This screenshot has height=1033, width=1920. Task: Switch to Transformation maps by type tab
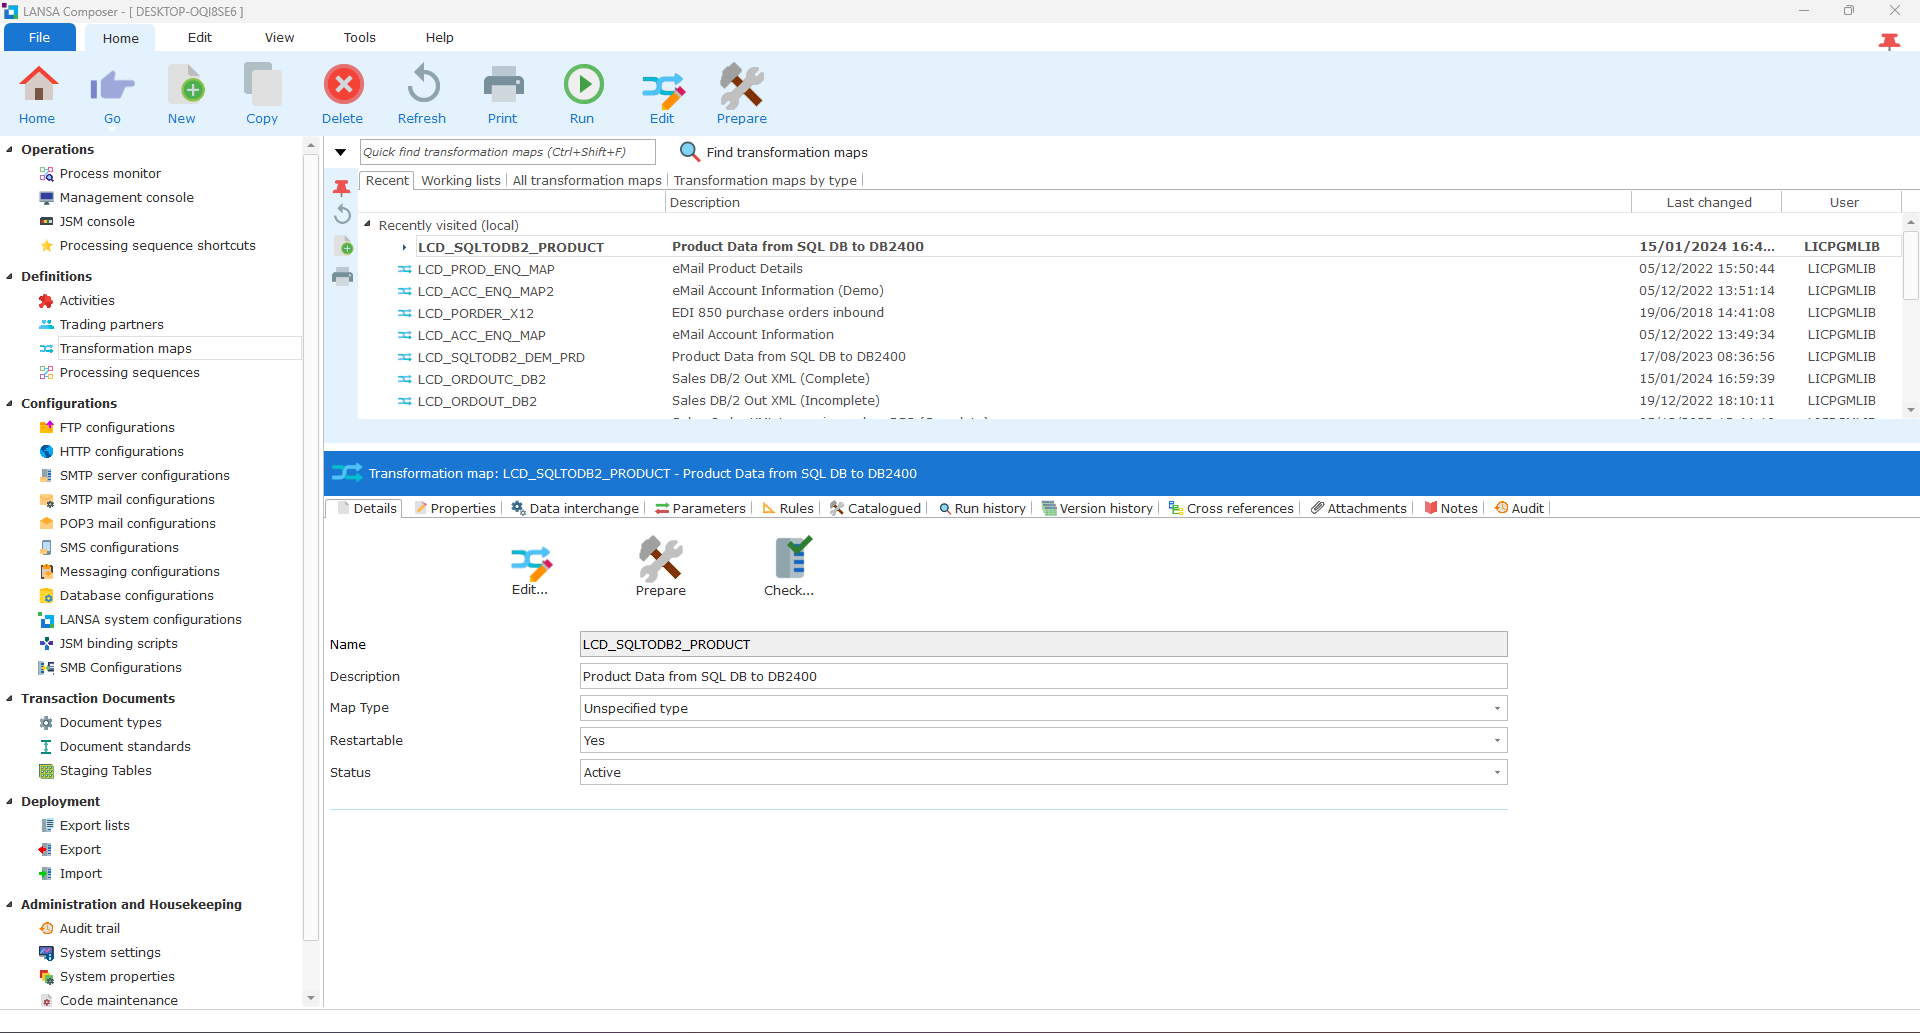765,181
